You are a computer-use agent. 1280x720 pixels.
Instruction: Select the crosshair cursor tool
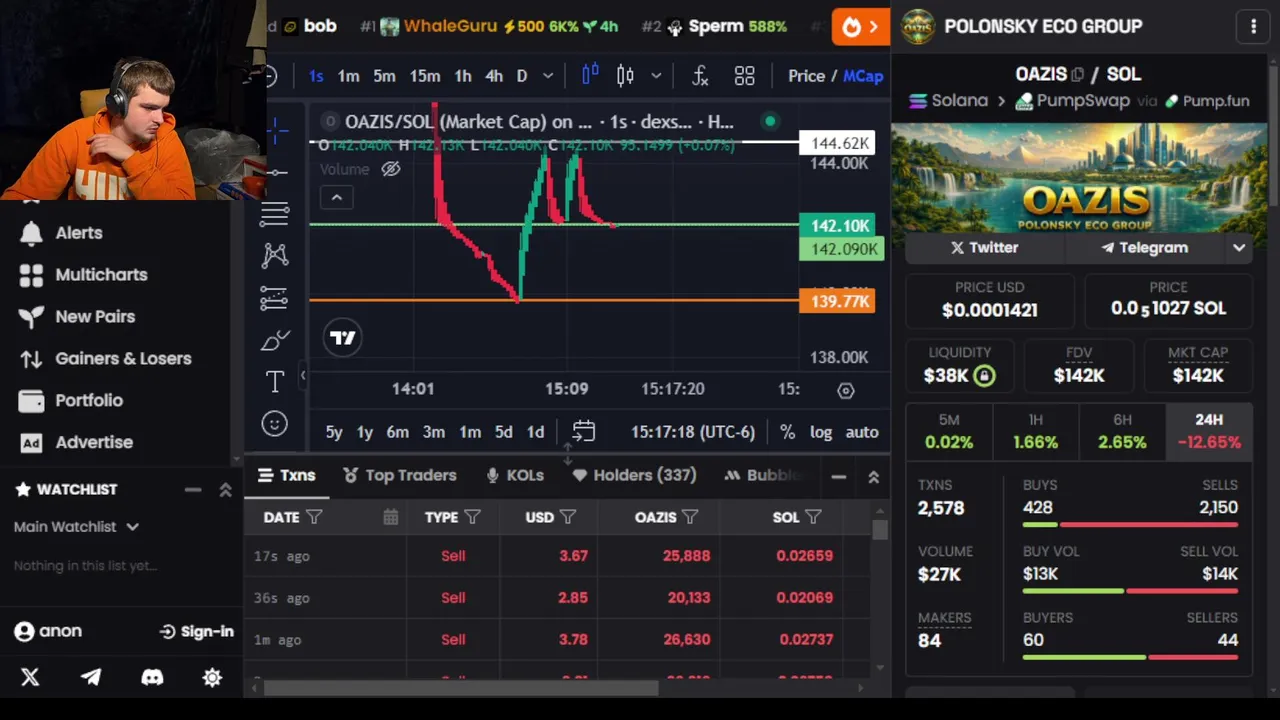tap(276, 129)
